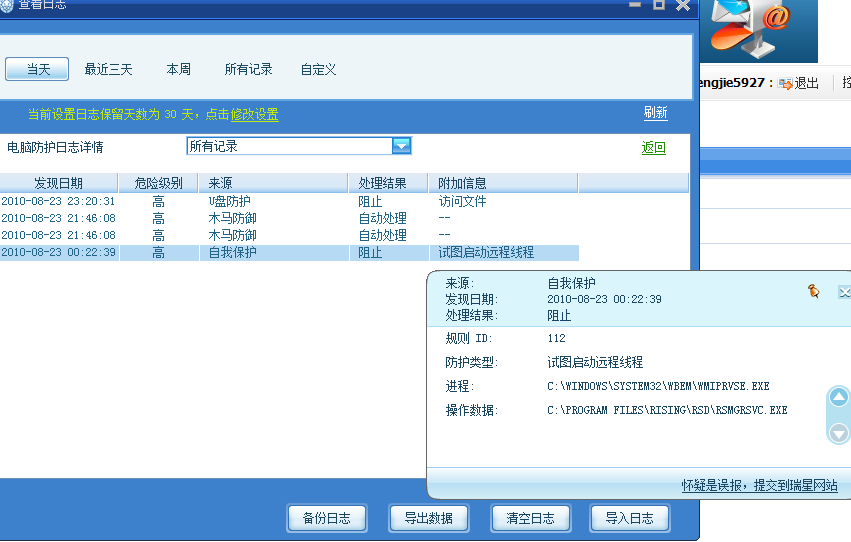Click 退出 logout link in the background window
Screen dimensions: 851x542
click(x=806, y=83)
